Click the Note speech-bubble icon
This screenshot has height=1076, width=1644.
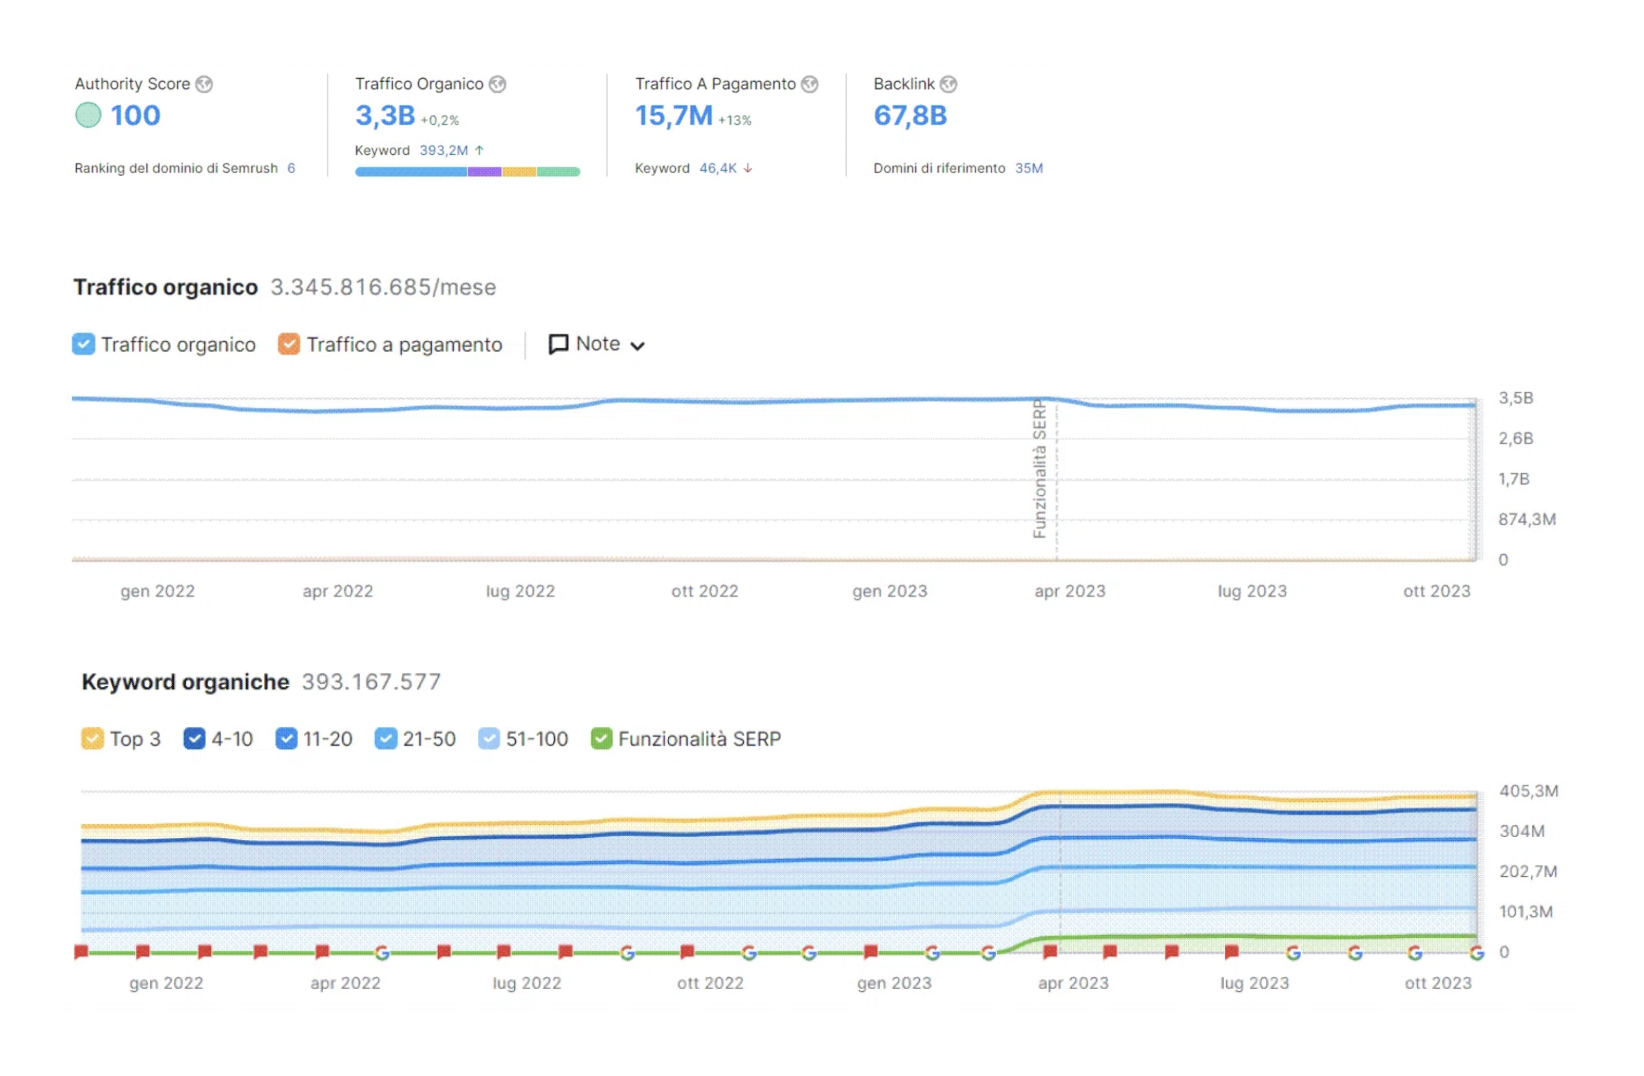[x=558, y=344]
